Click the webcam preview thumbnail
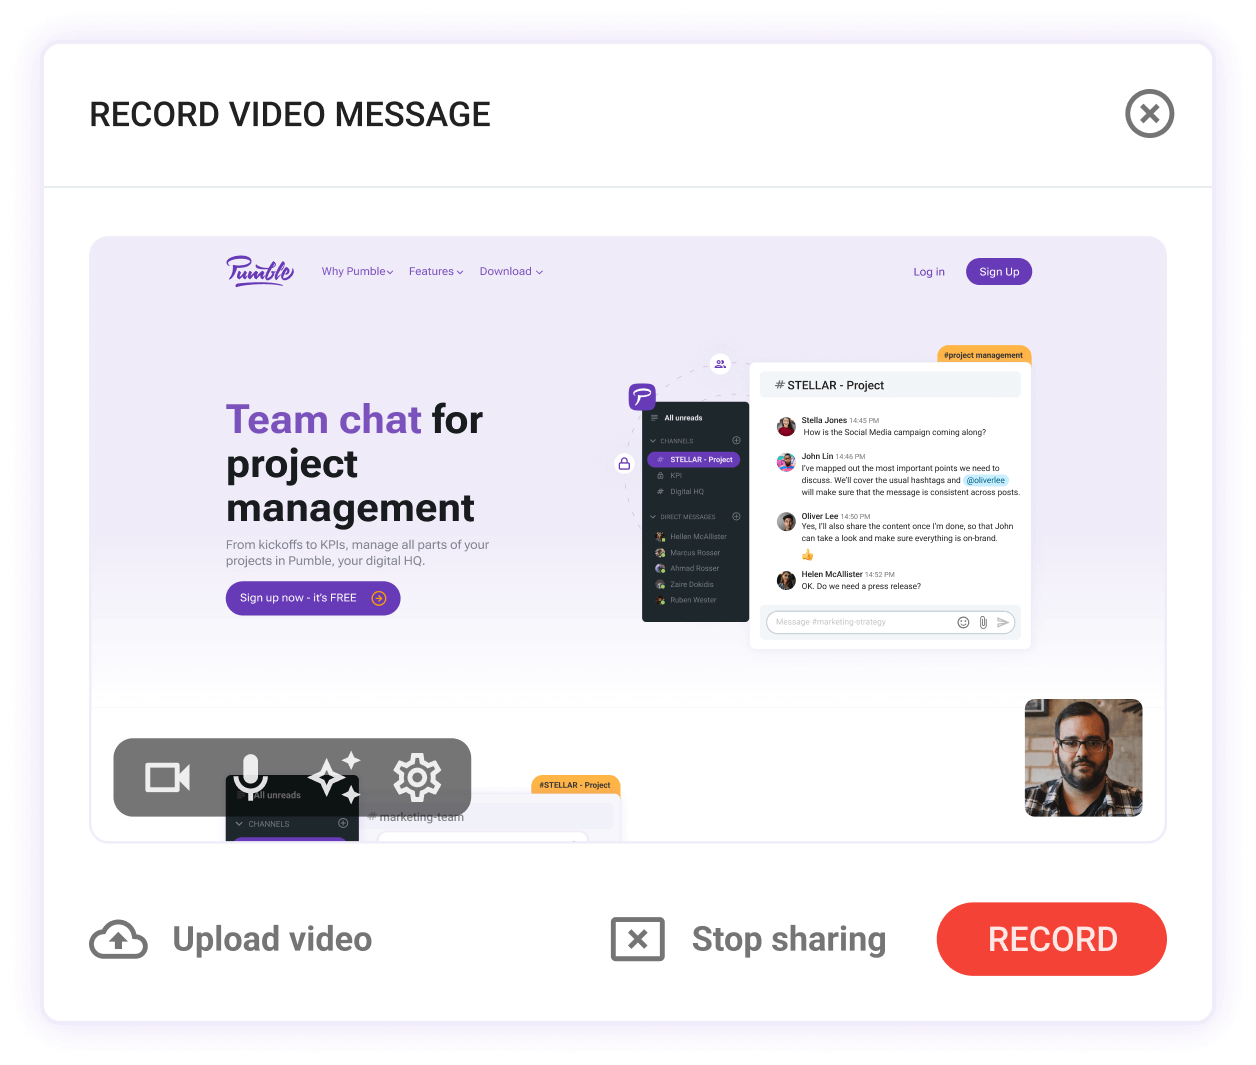Viewport: 1256px width, 1065px height. [x=1083, y=757]
